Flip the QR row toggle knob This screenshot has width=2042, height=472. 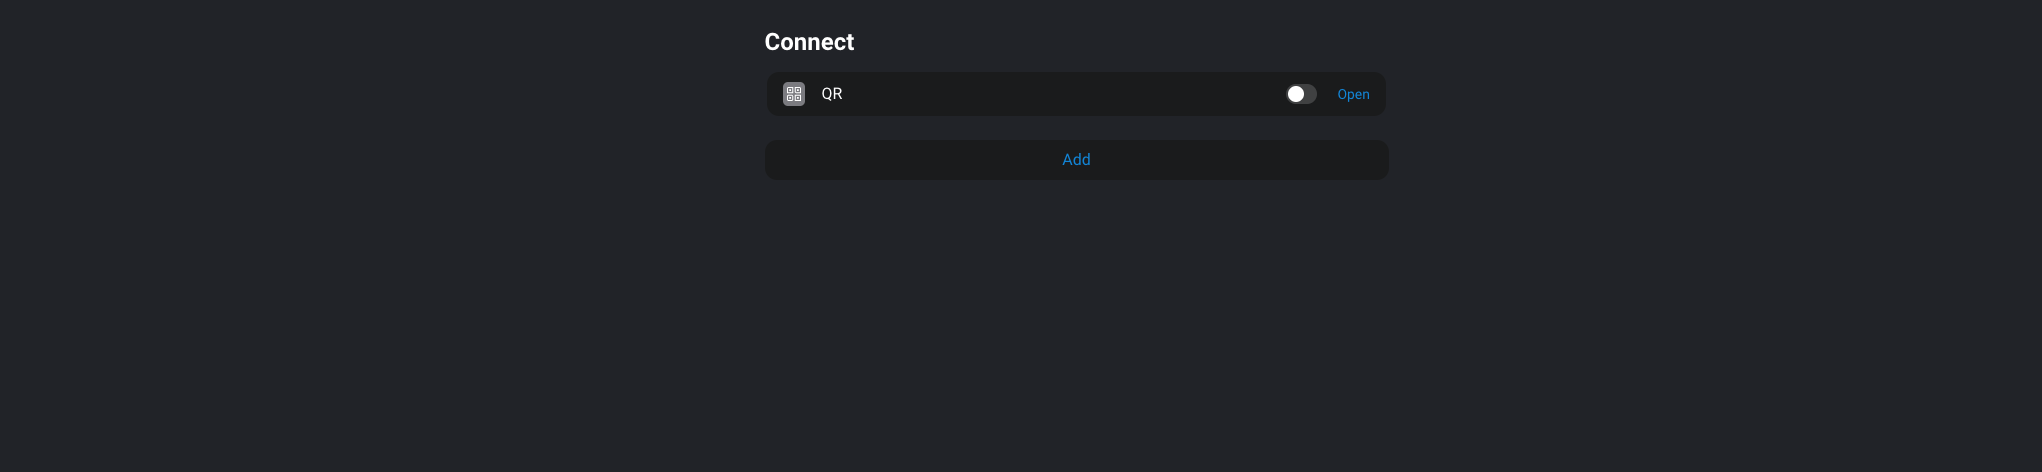[1301, 94]
